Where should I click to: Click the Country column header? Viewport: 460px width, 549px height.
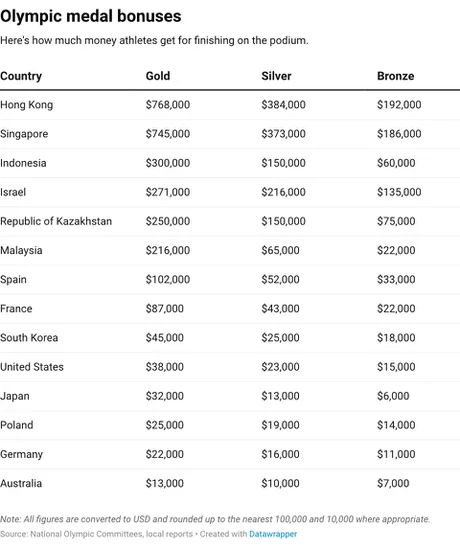pos(21,76)
